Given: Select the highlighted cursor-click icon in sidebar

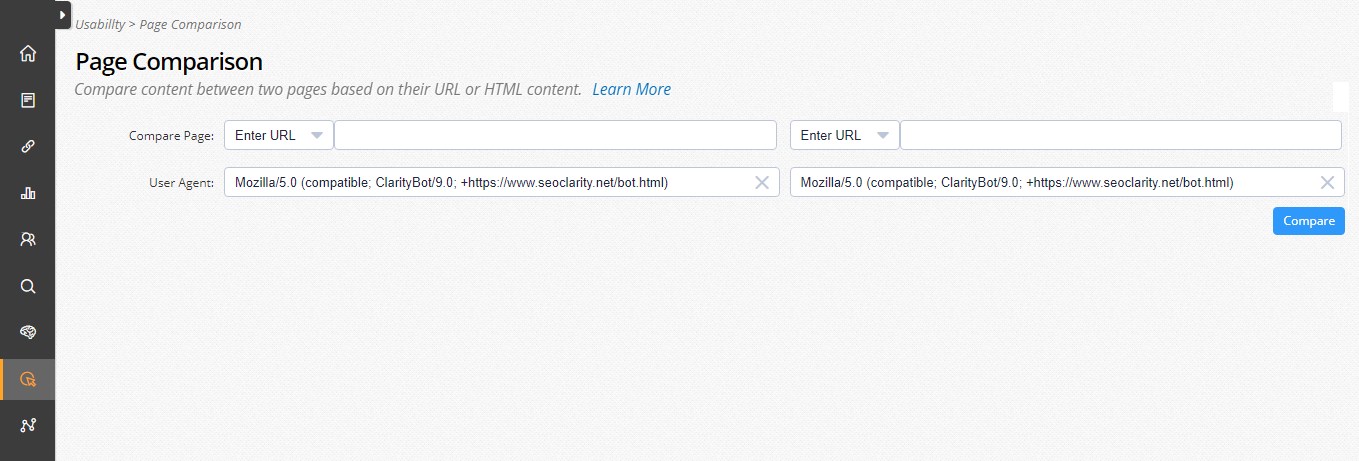Looking at the screenshot, I should coord(28,379).
